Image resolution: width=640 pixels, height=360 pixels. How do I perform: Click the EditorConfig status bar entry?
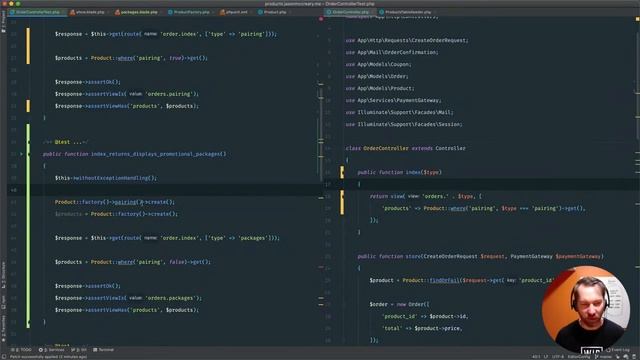tap(579, 357)
